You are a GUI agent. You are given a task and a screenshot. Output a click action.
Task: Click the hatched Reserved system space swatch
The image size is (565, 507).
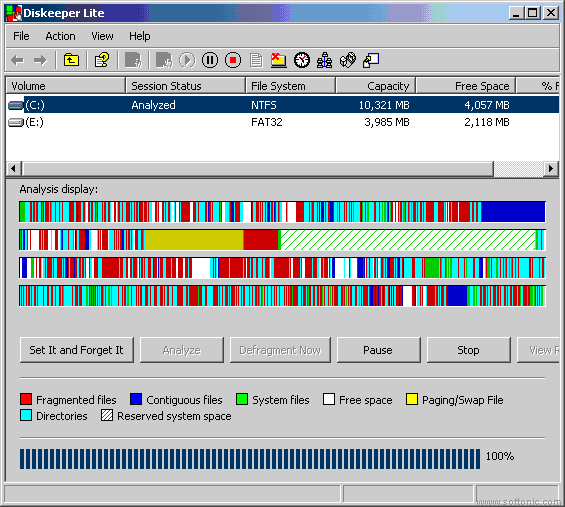click(x=107, y=415)
